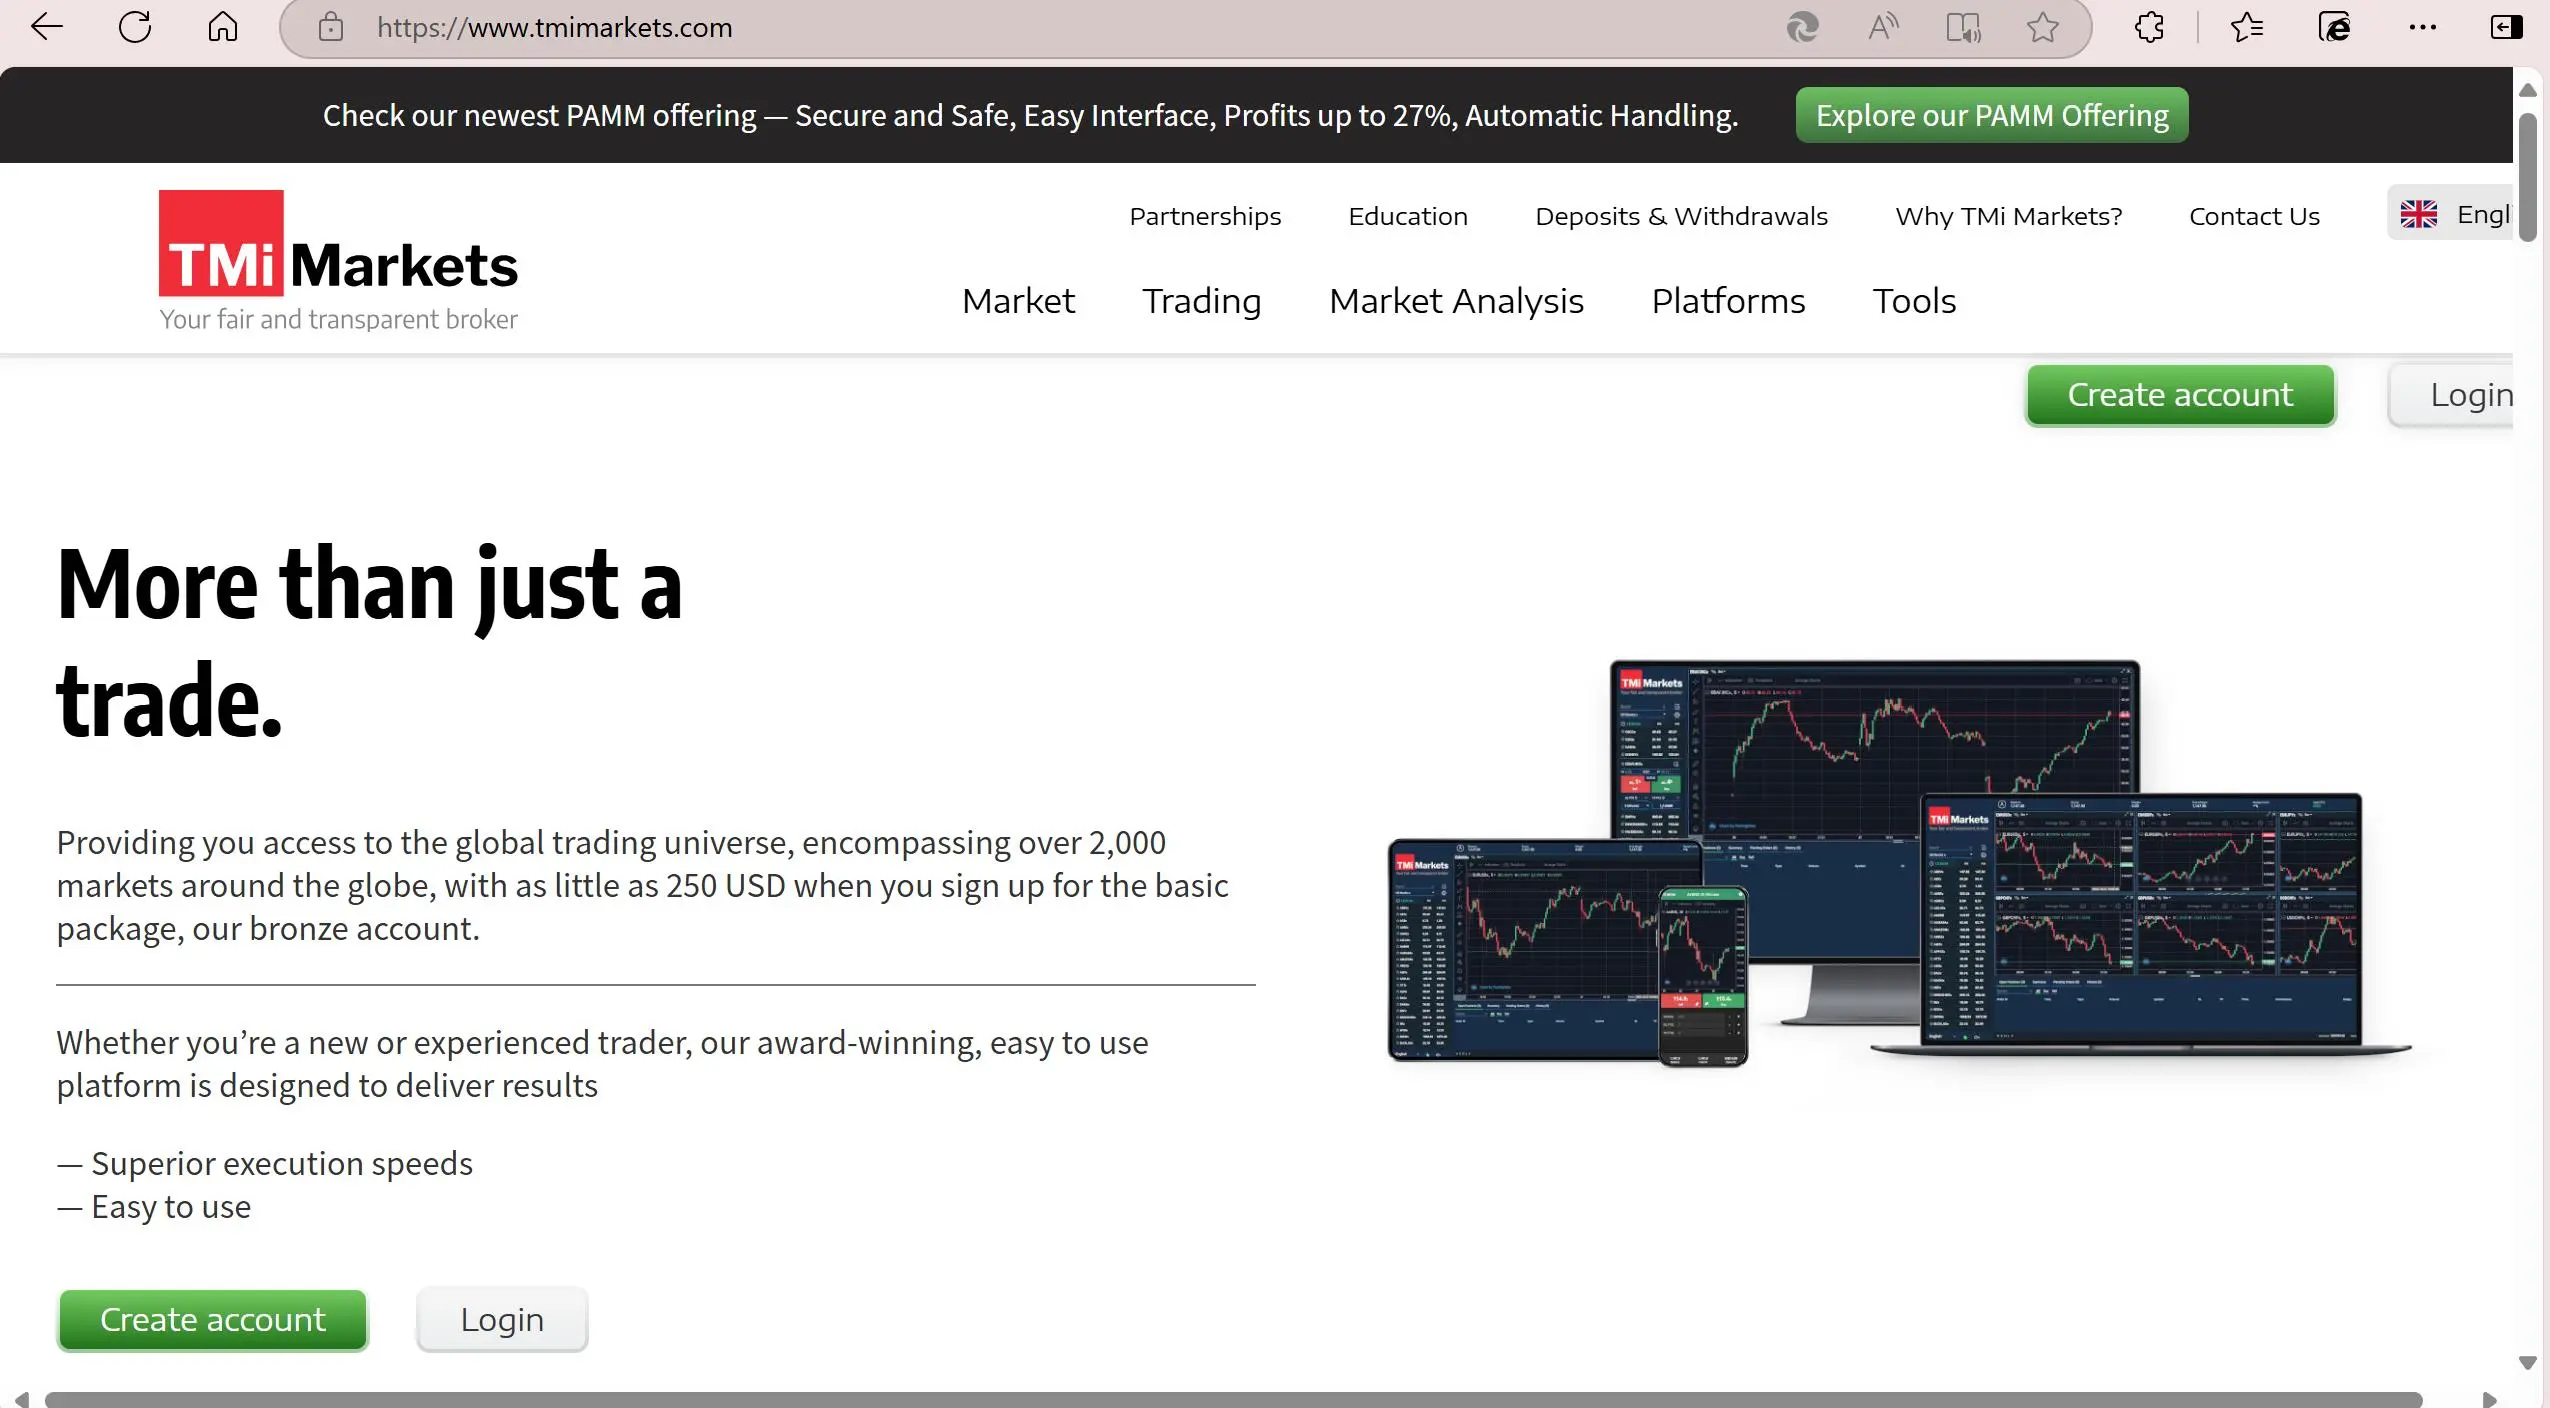
Task: Reload the page with the refresh icon
Action: 135,27
